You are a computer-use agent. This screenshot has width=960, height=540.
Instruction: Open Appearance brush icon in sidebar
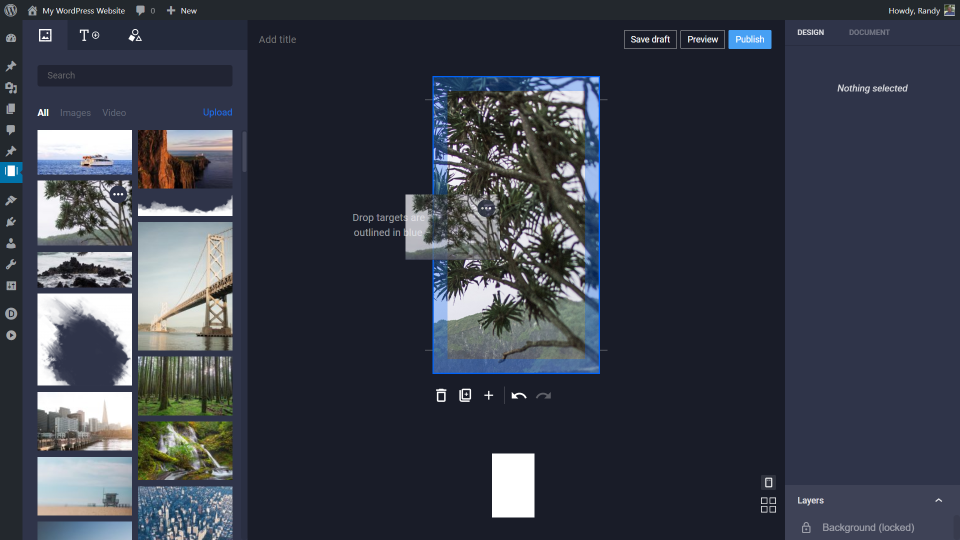tap(11, 200)
